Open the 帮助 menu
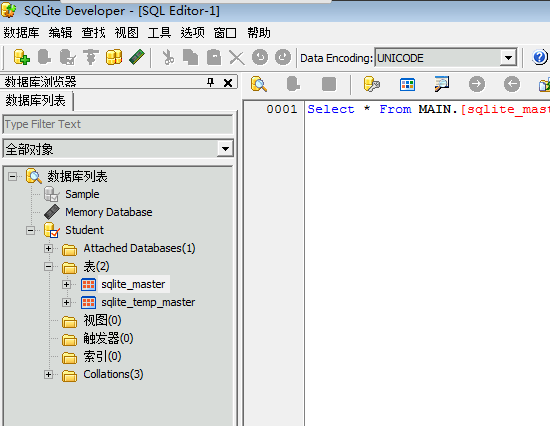550x426 pixels. point(259,33)
